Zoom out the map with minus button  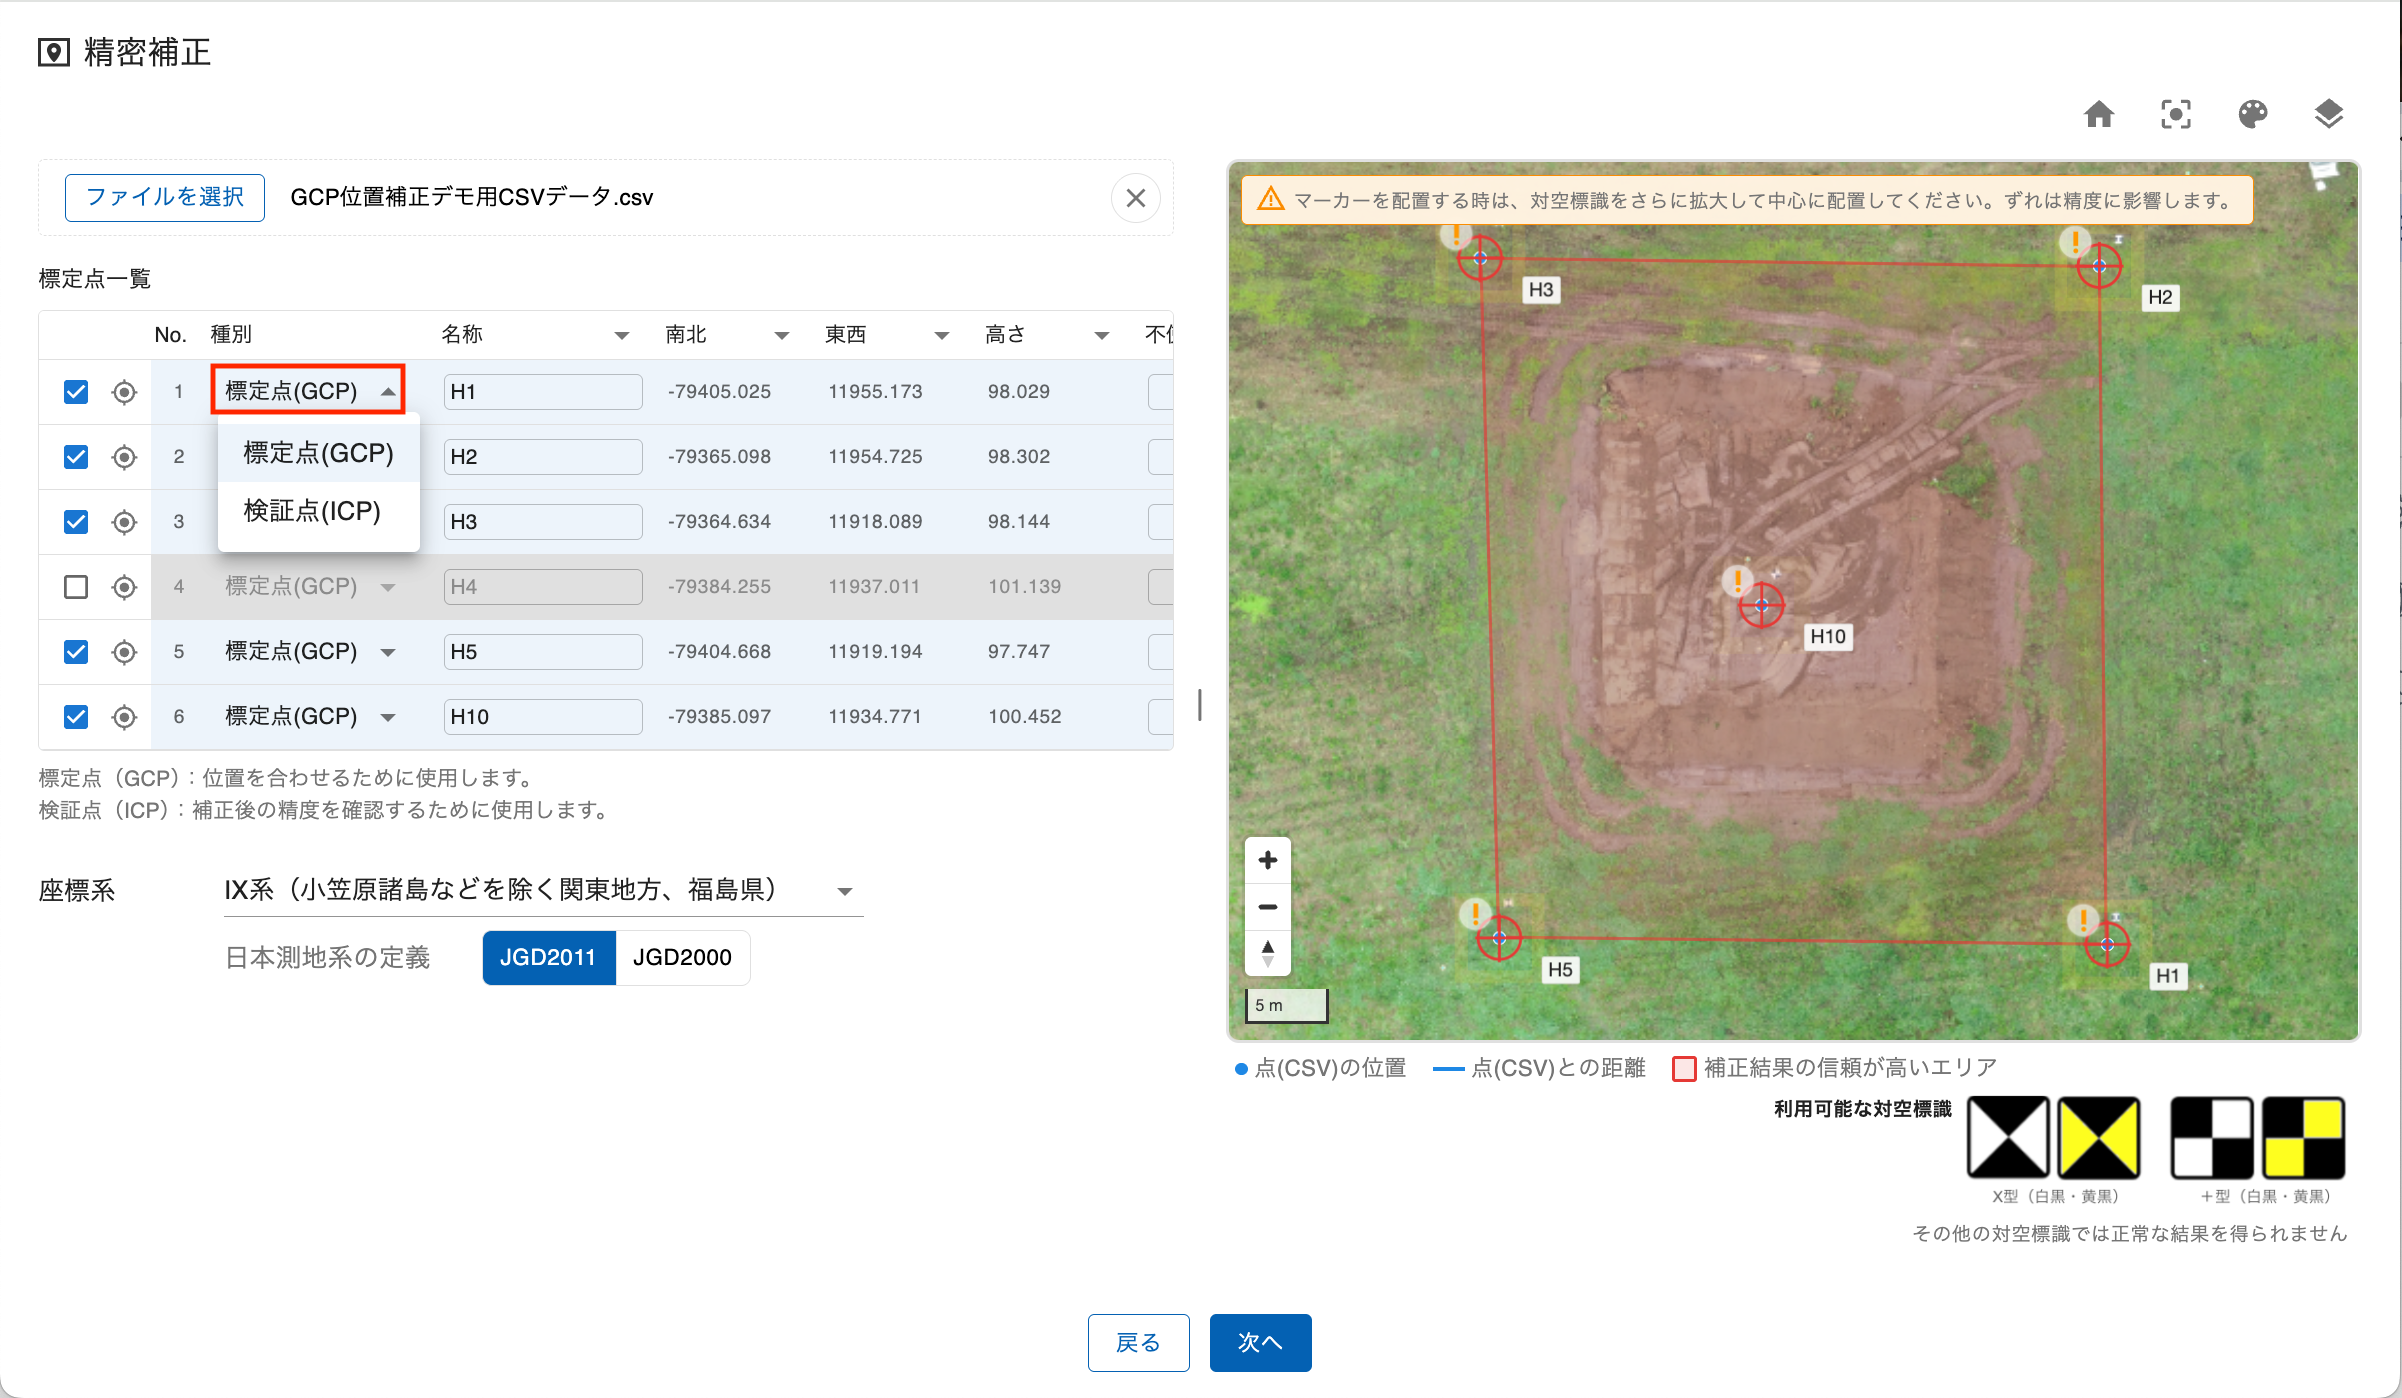[1267, 907]
